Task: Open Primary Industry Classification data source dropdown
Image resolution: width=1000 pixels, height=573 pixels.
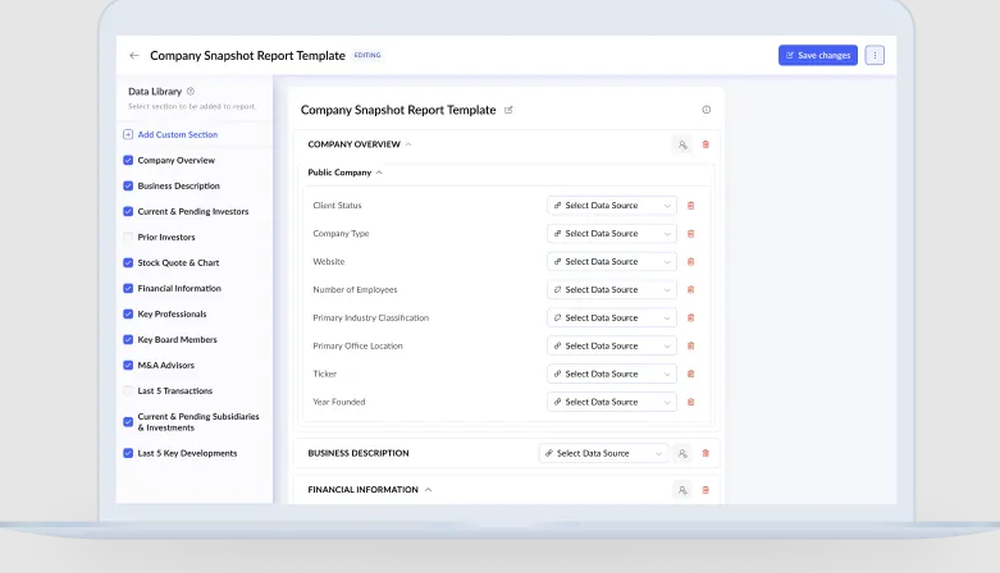Action: (612, 318)
